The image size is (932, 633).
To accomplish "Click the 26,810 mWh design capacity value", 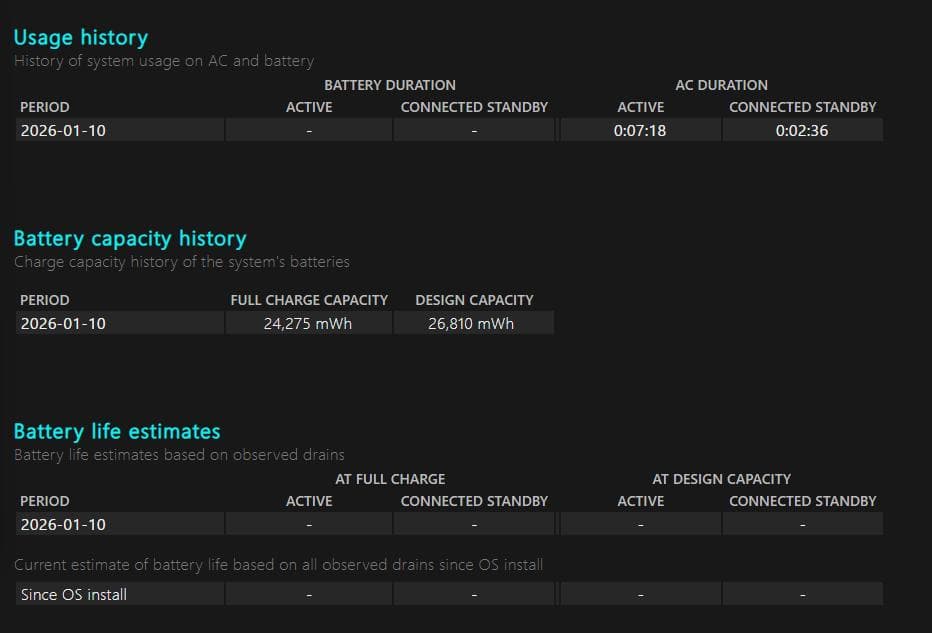I will pyautogui.click(x=471, y=323).
